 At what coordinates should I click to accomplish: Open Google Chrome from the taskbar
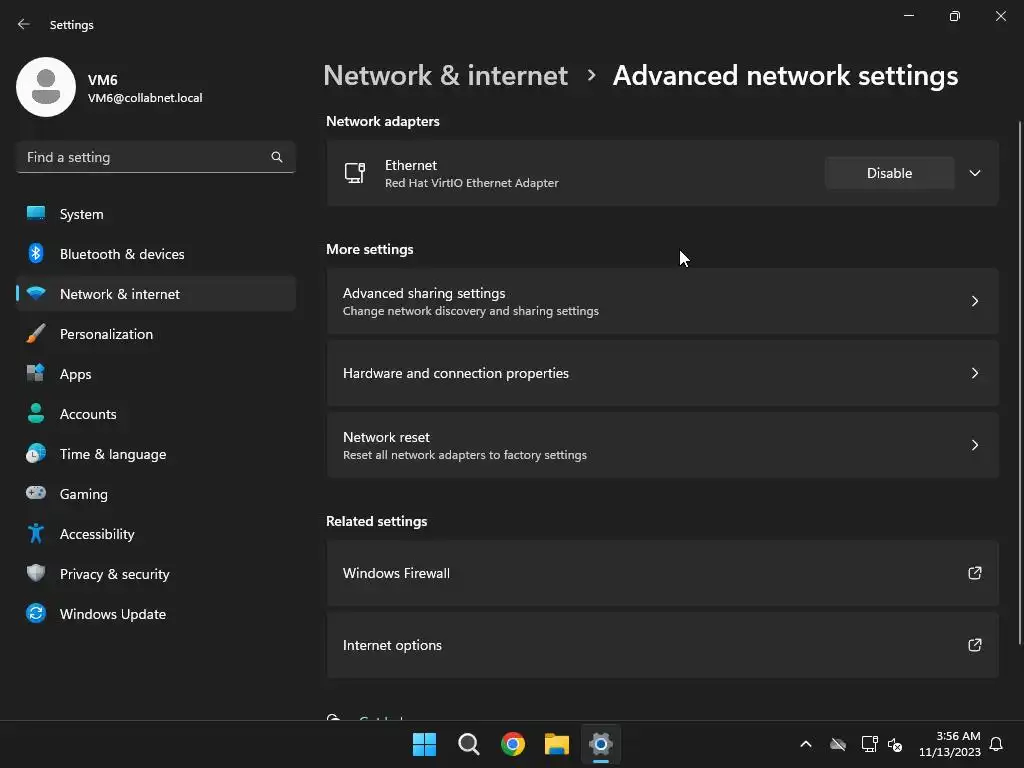[513, 744]
